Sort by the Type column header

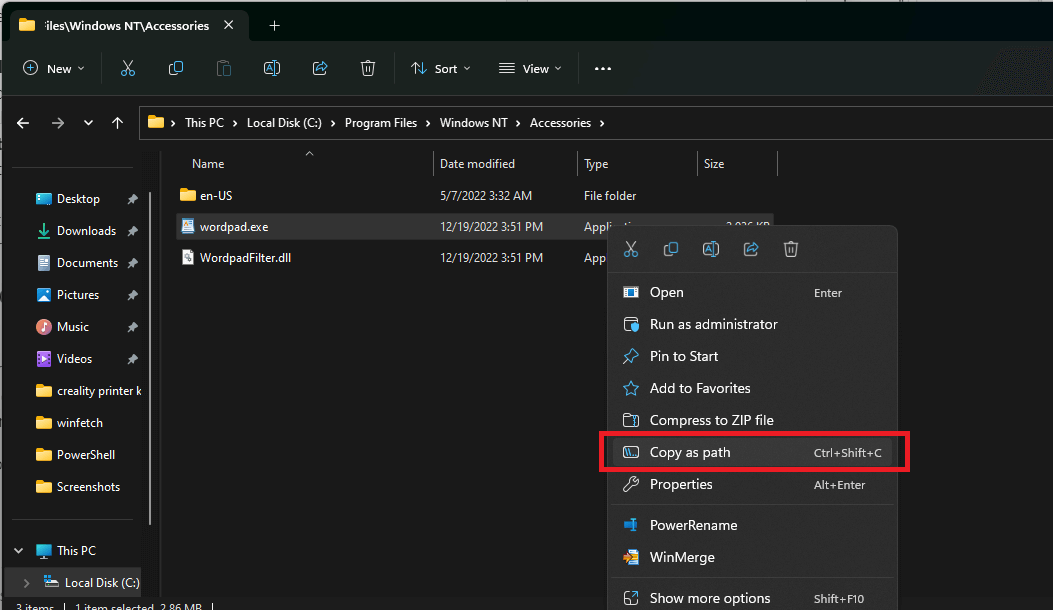(596, 164)
